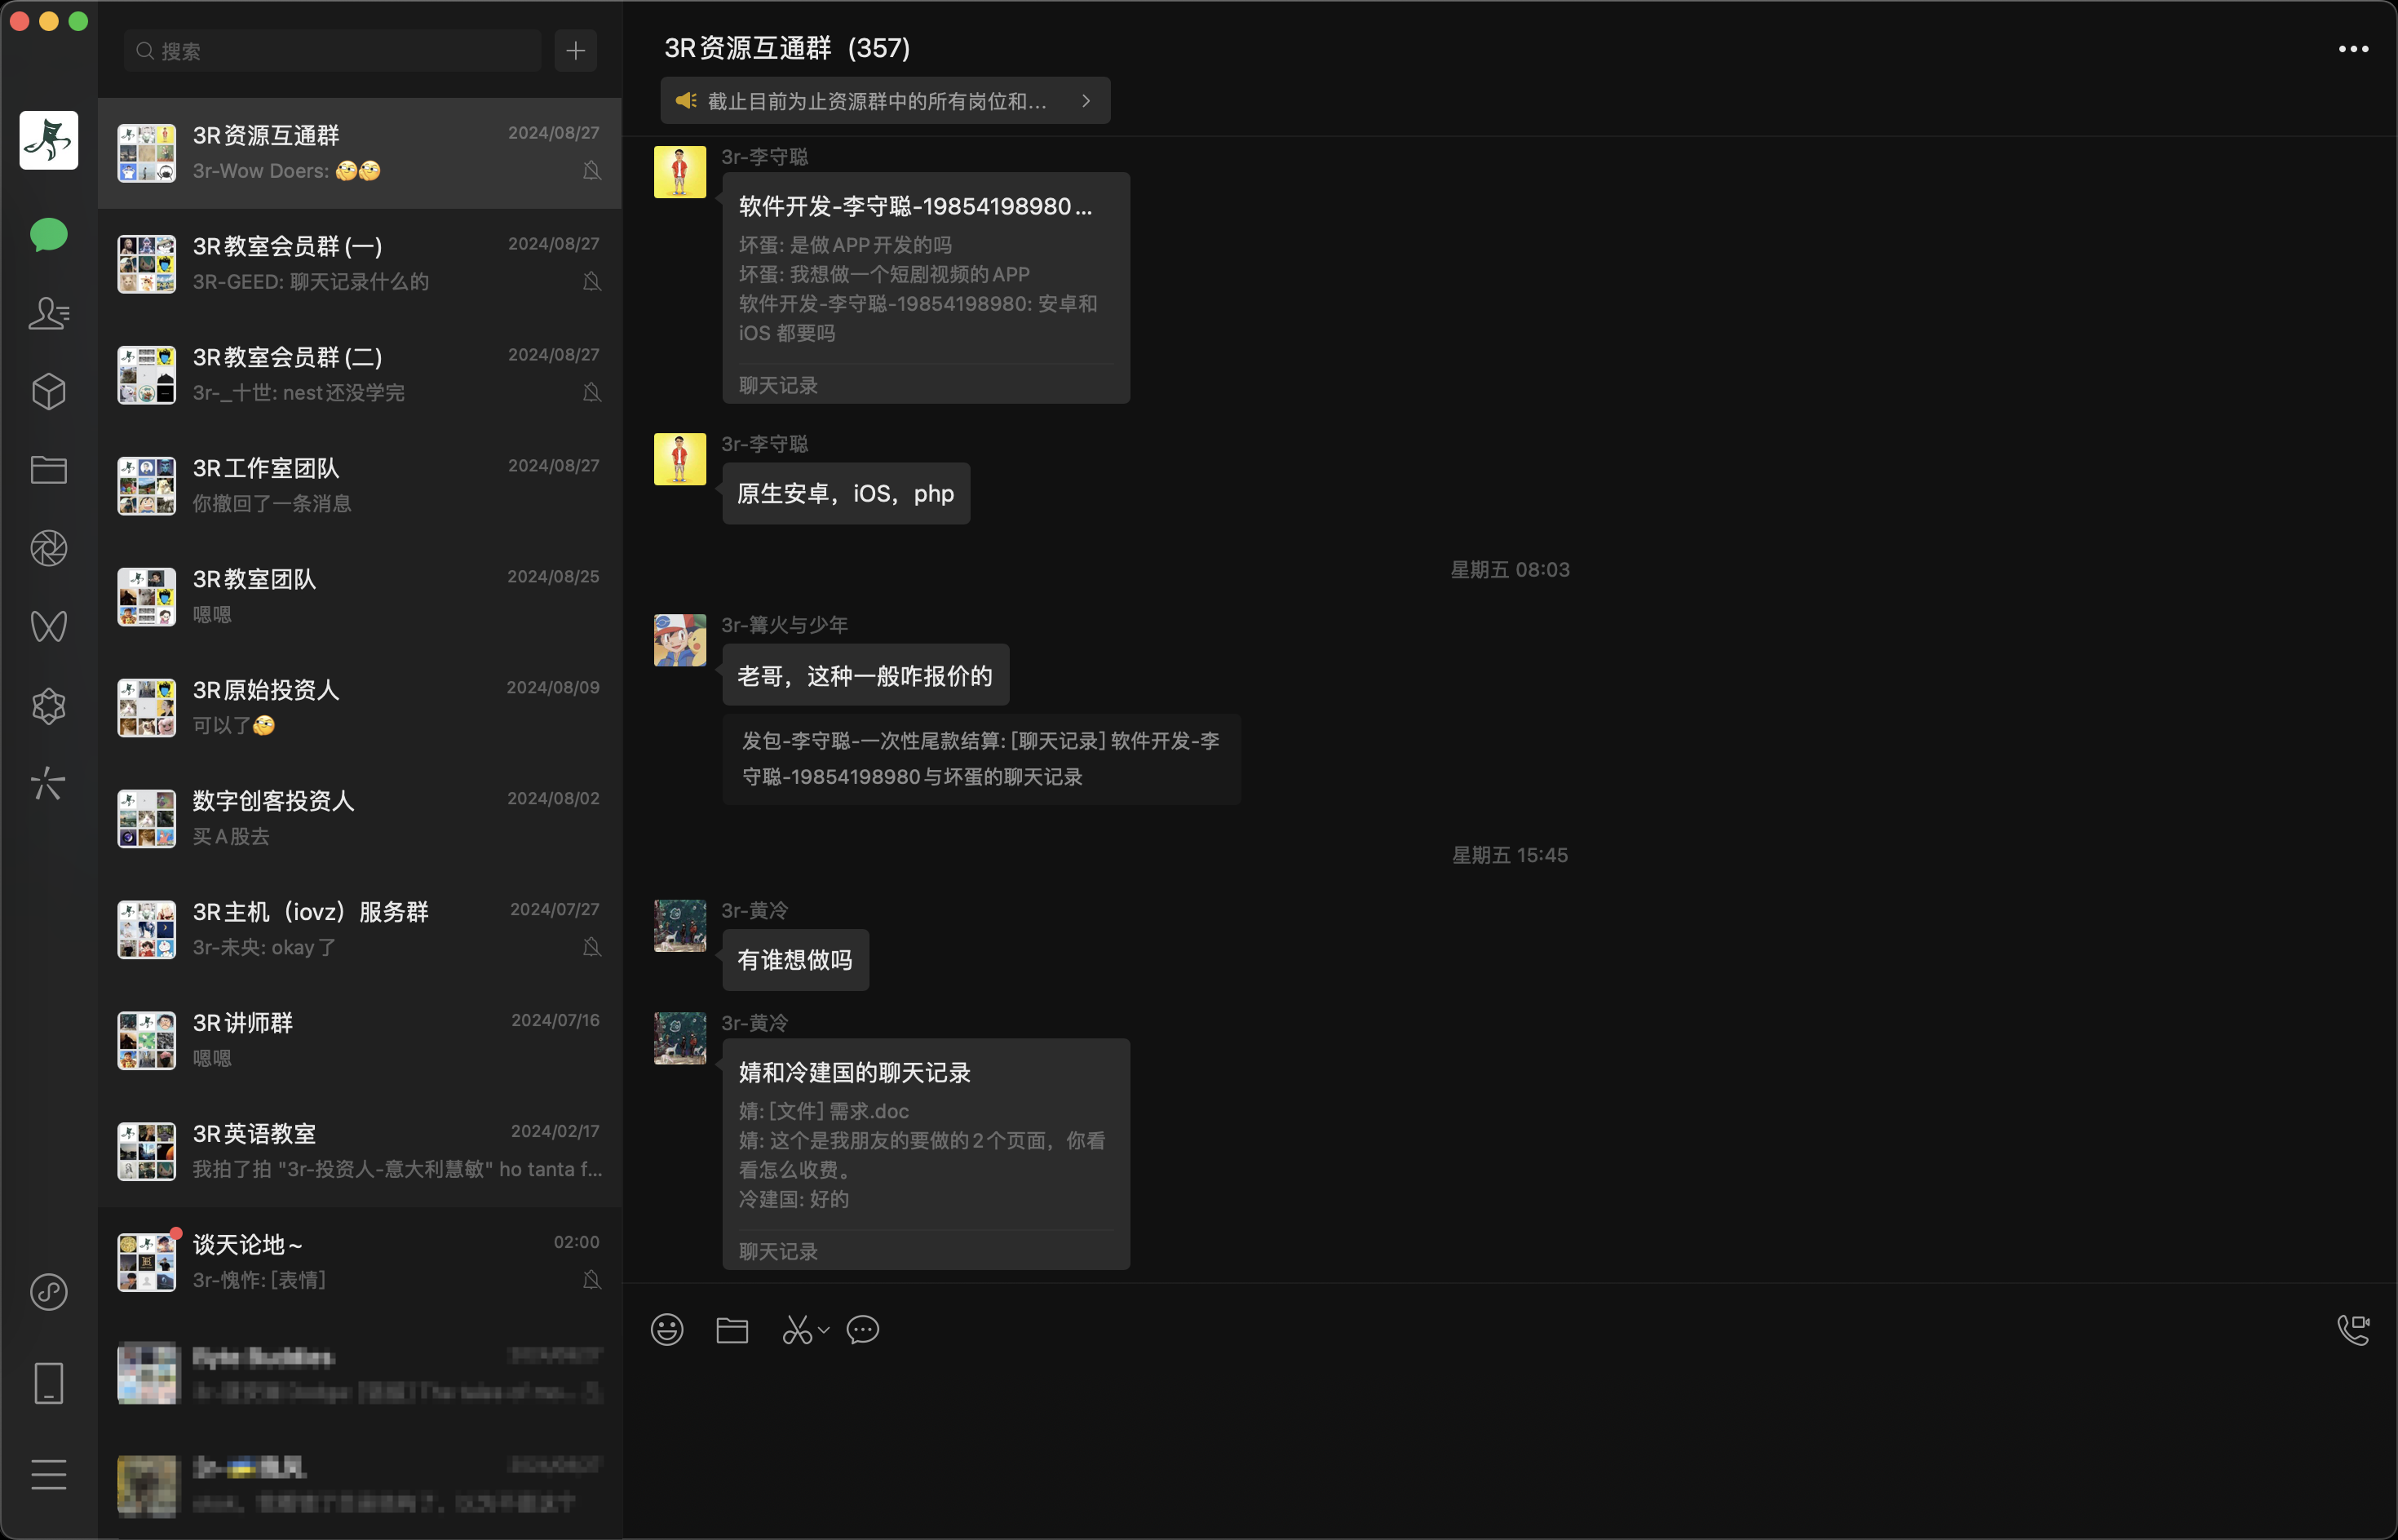This screenshot has height=1540, width=2398.
Task: Open the Files folder sidebar icon
Action: tap(48, 469)
